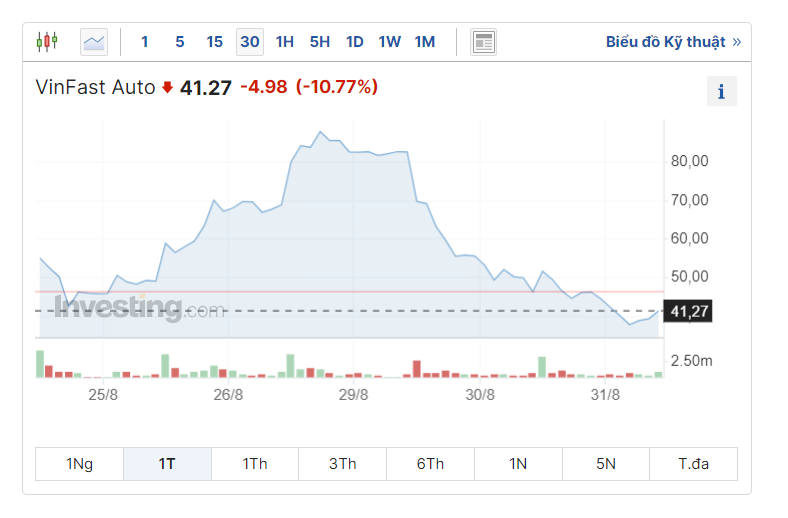Select the 5H interval
This screenshot has height=518, width=788.
click(x=320, y=42)
